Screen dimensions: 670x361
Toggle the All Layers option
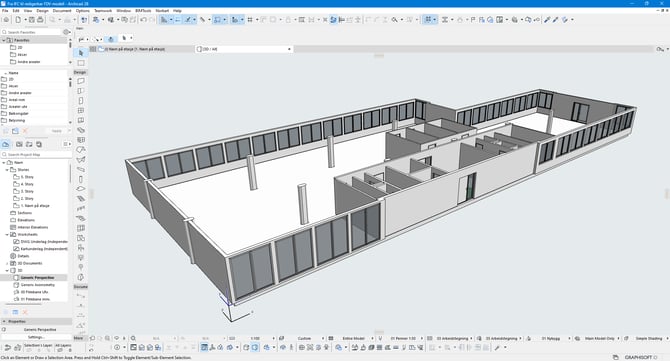pyautogui.click(x=63, y=345)
